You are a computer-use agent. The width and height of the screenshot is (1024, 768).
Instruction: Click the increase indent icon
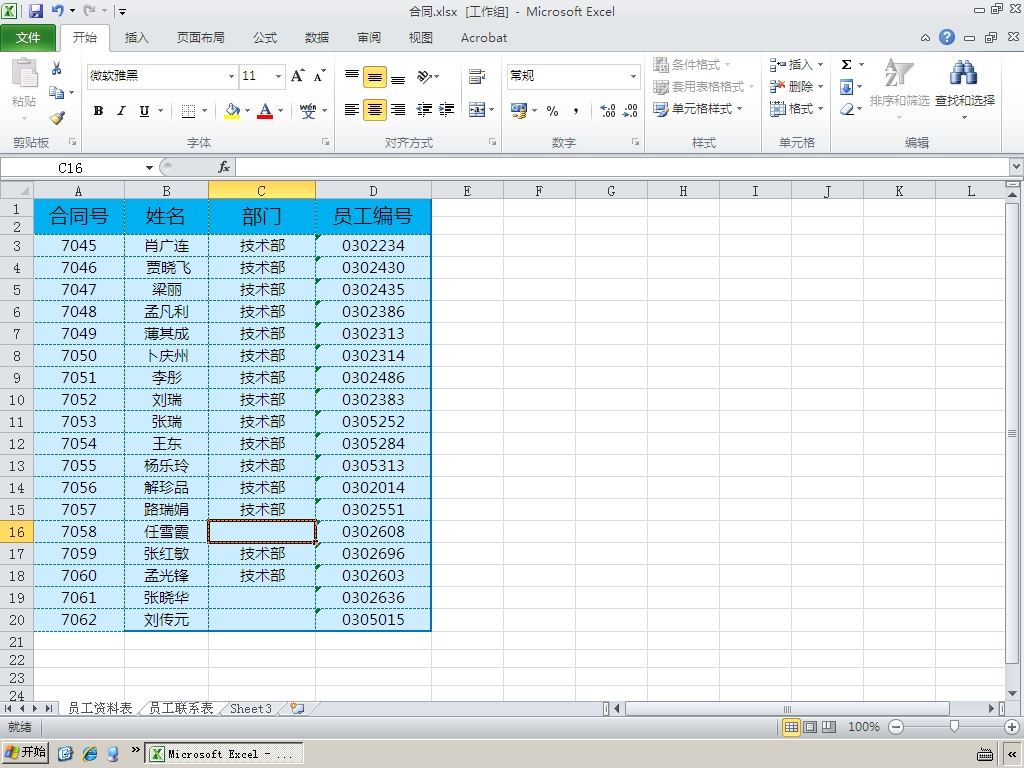pyautogui.click(x=447, y=110)
